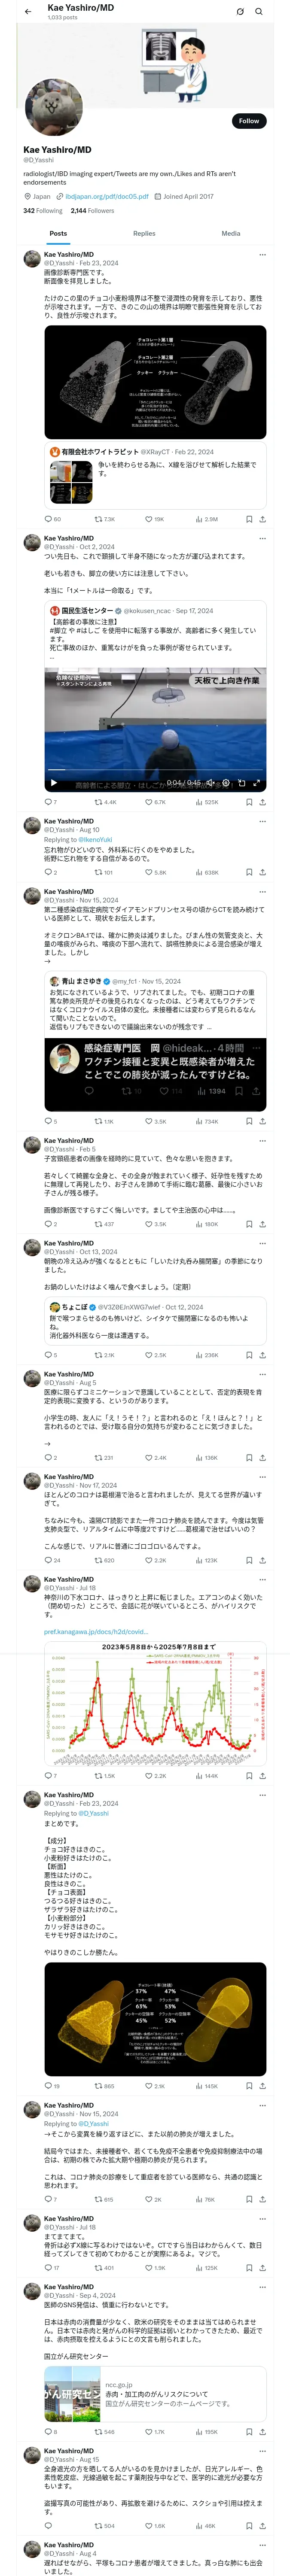Screen dimensions: 290x2576
Task: Enter fullscreen on the ladder accident video
Action: 256,783
